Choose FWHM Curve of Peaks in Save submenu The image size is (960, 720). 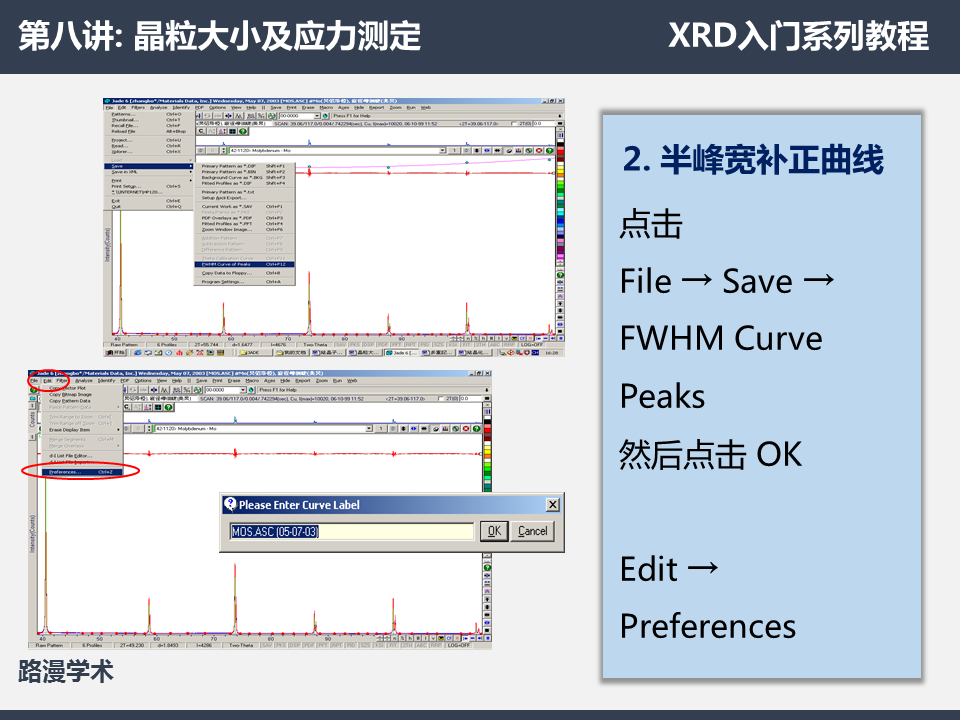[245, 264]
